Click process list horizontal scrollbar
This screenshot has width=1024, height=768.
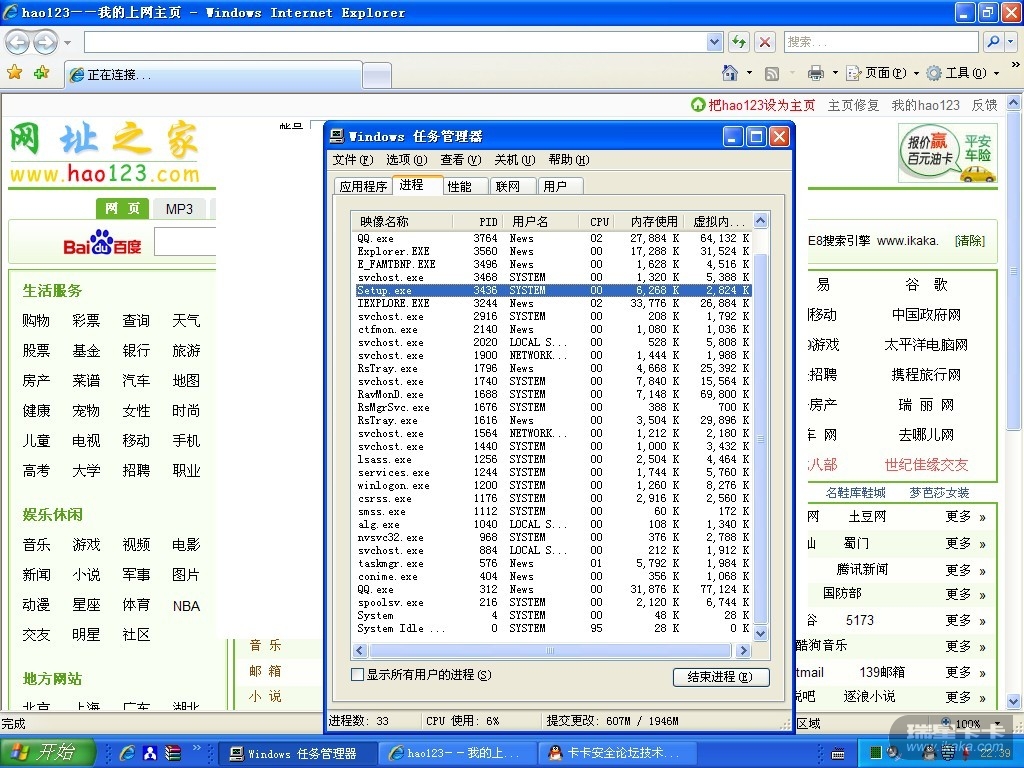tap(550, 650)
